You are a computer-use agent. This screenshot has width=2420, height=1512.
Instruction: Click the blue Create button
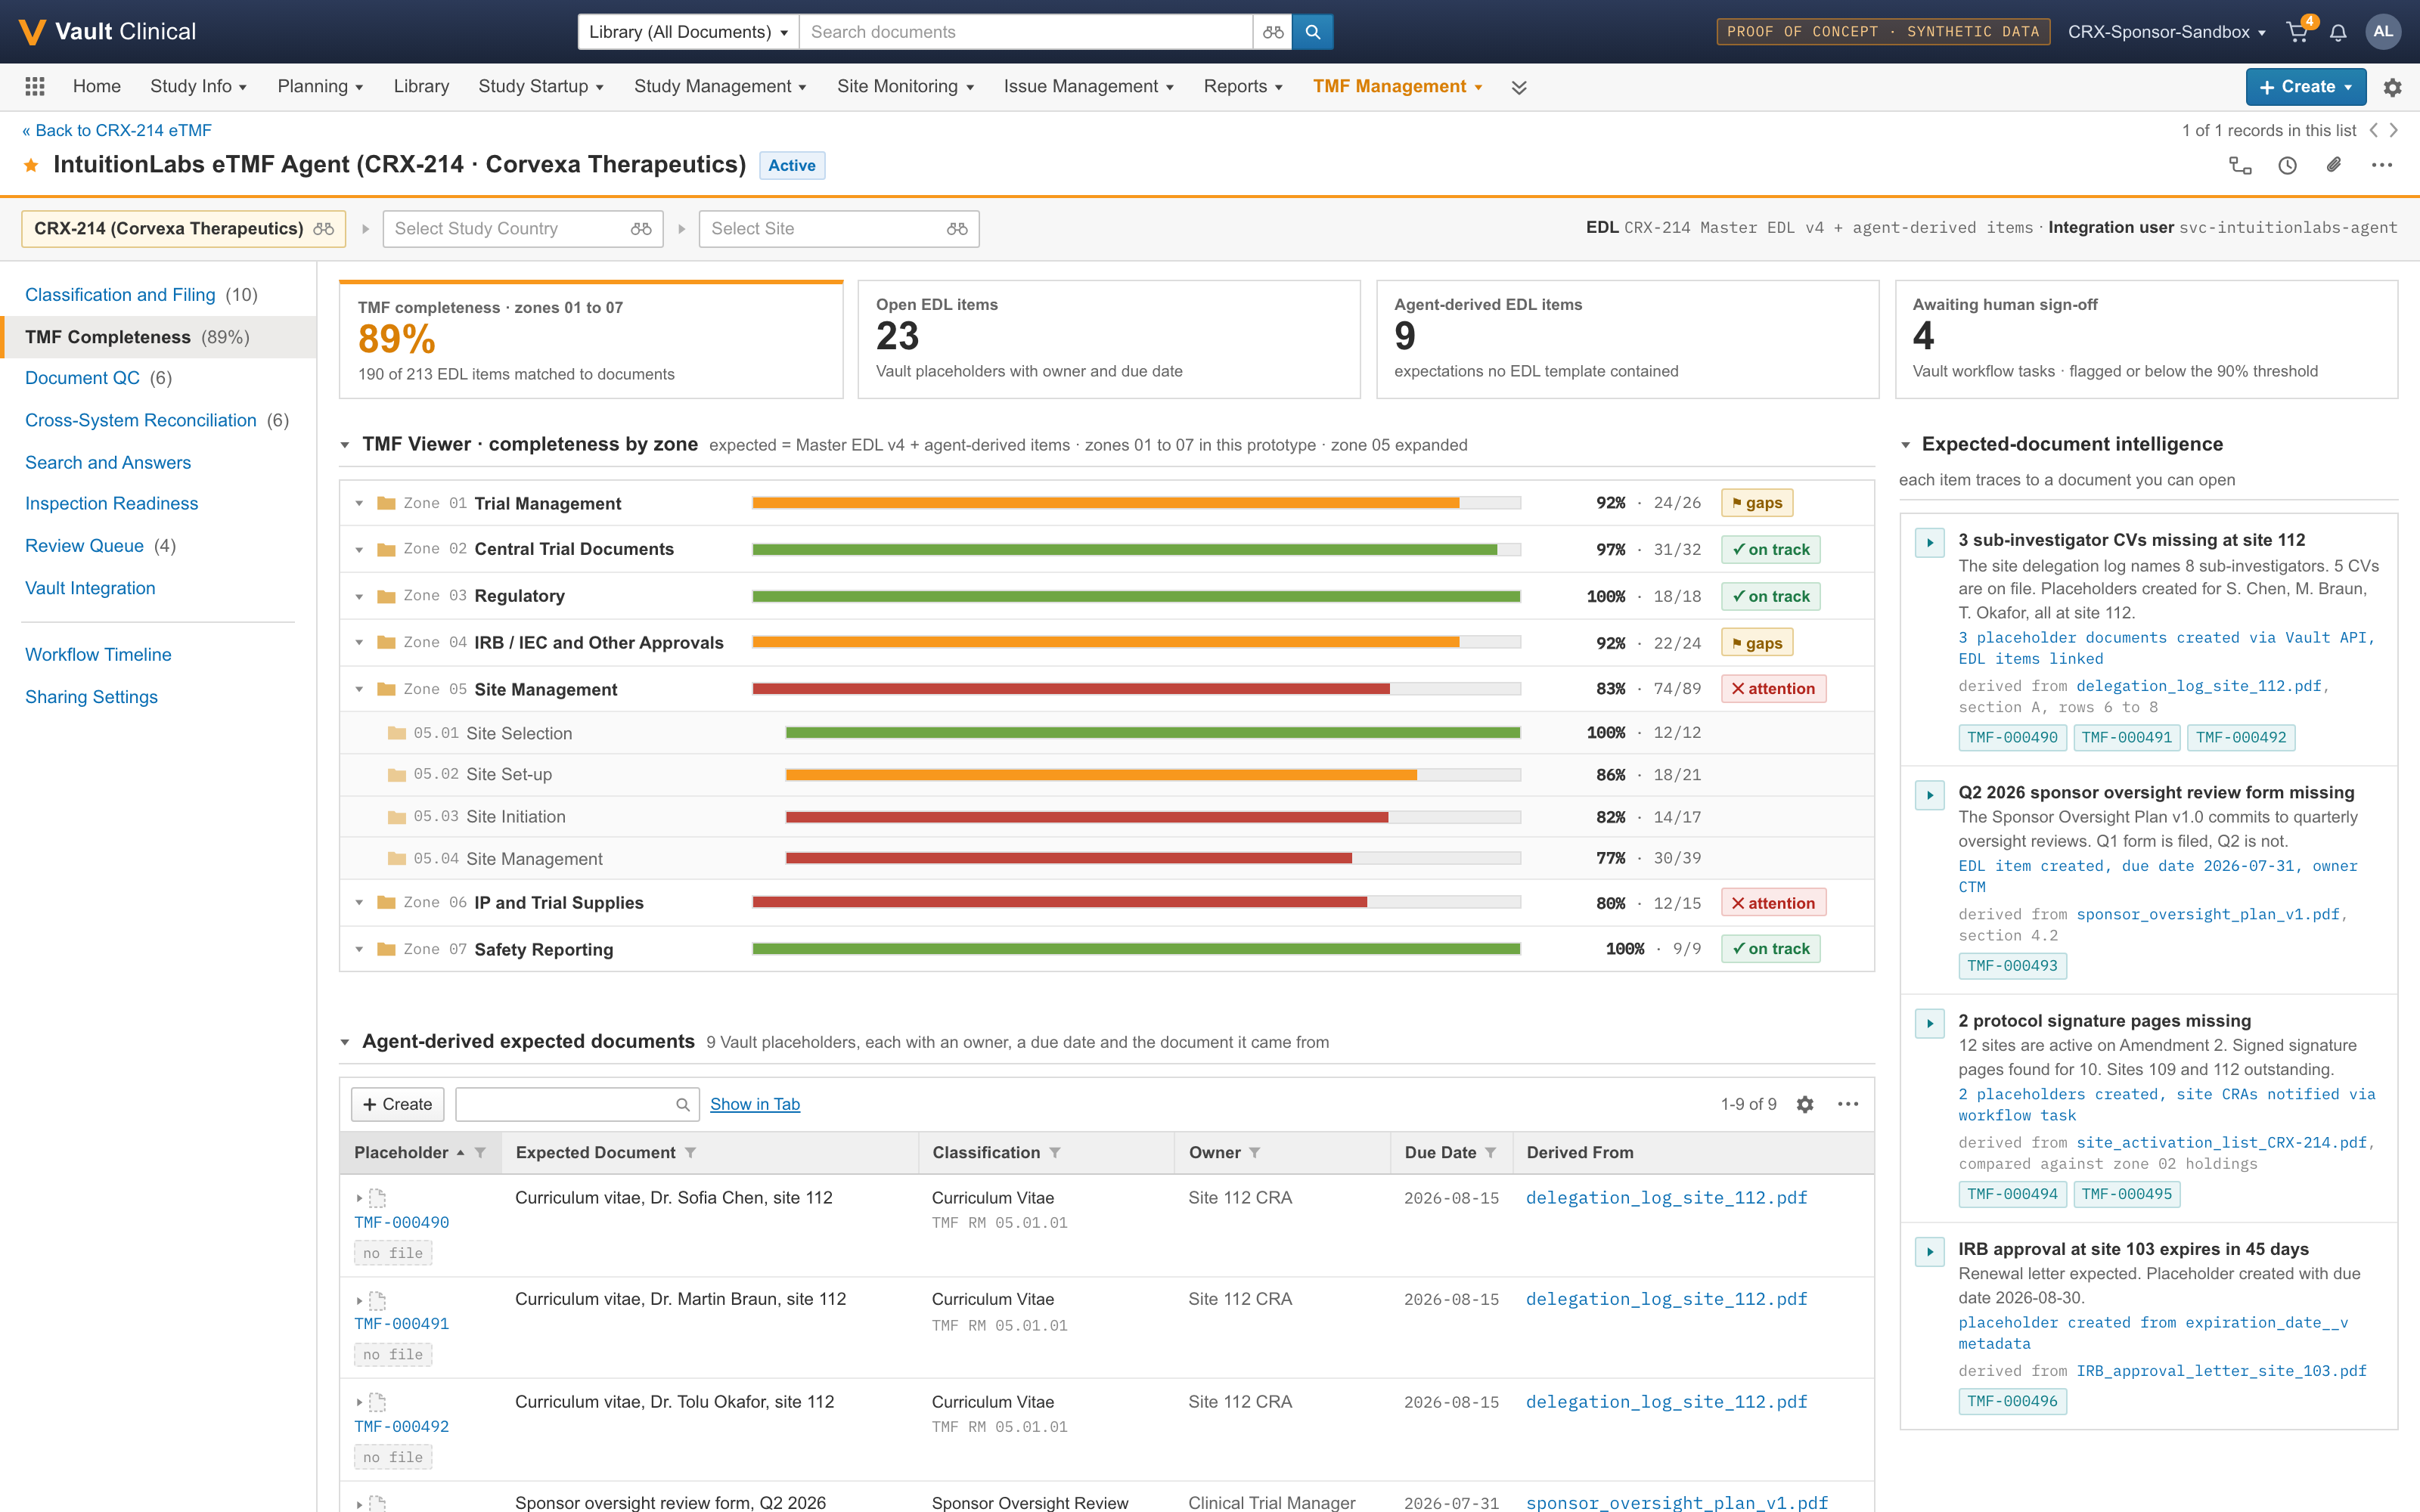(2306, 87)
